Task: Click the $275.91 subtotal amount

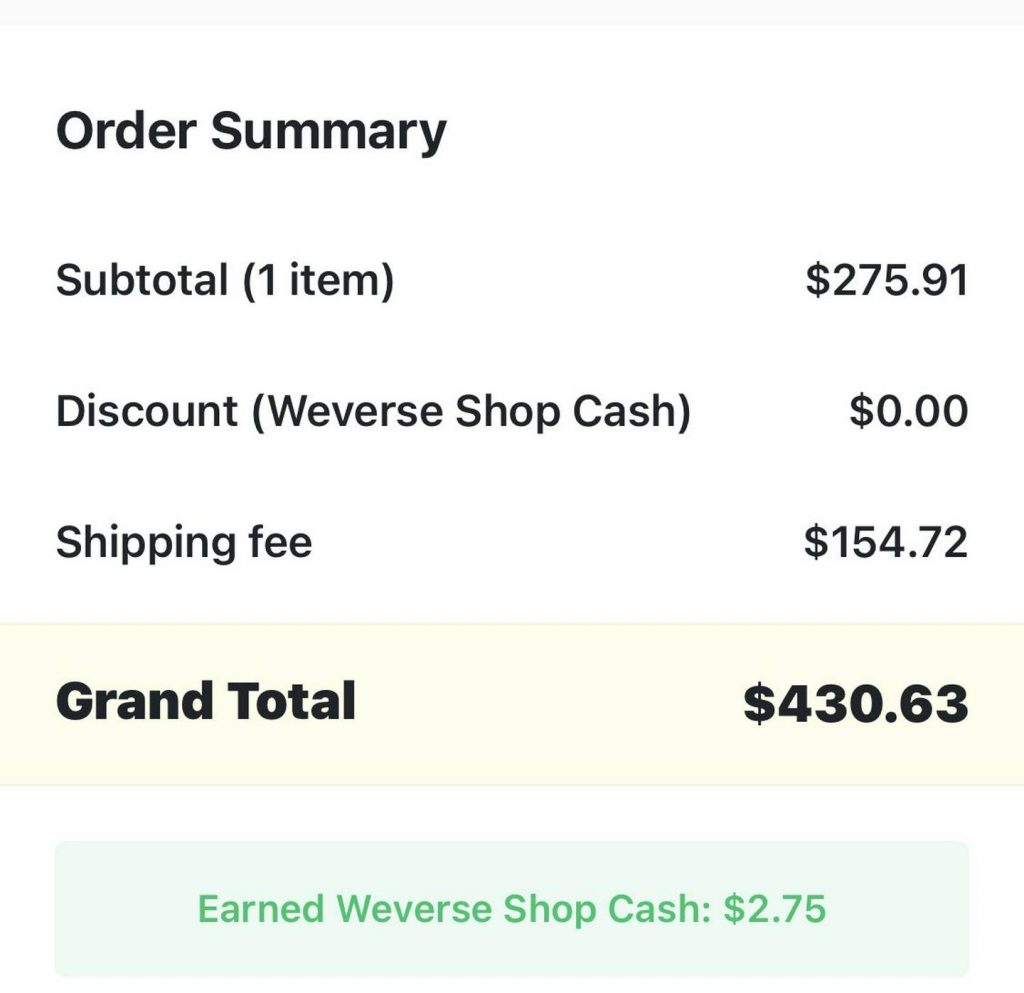Action: pos(886,281)
